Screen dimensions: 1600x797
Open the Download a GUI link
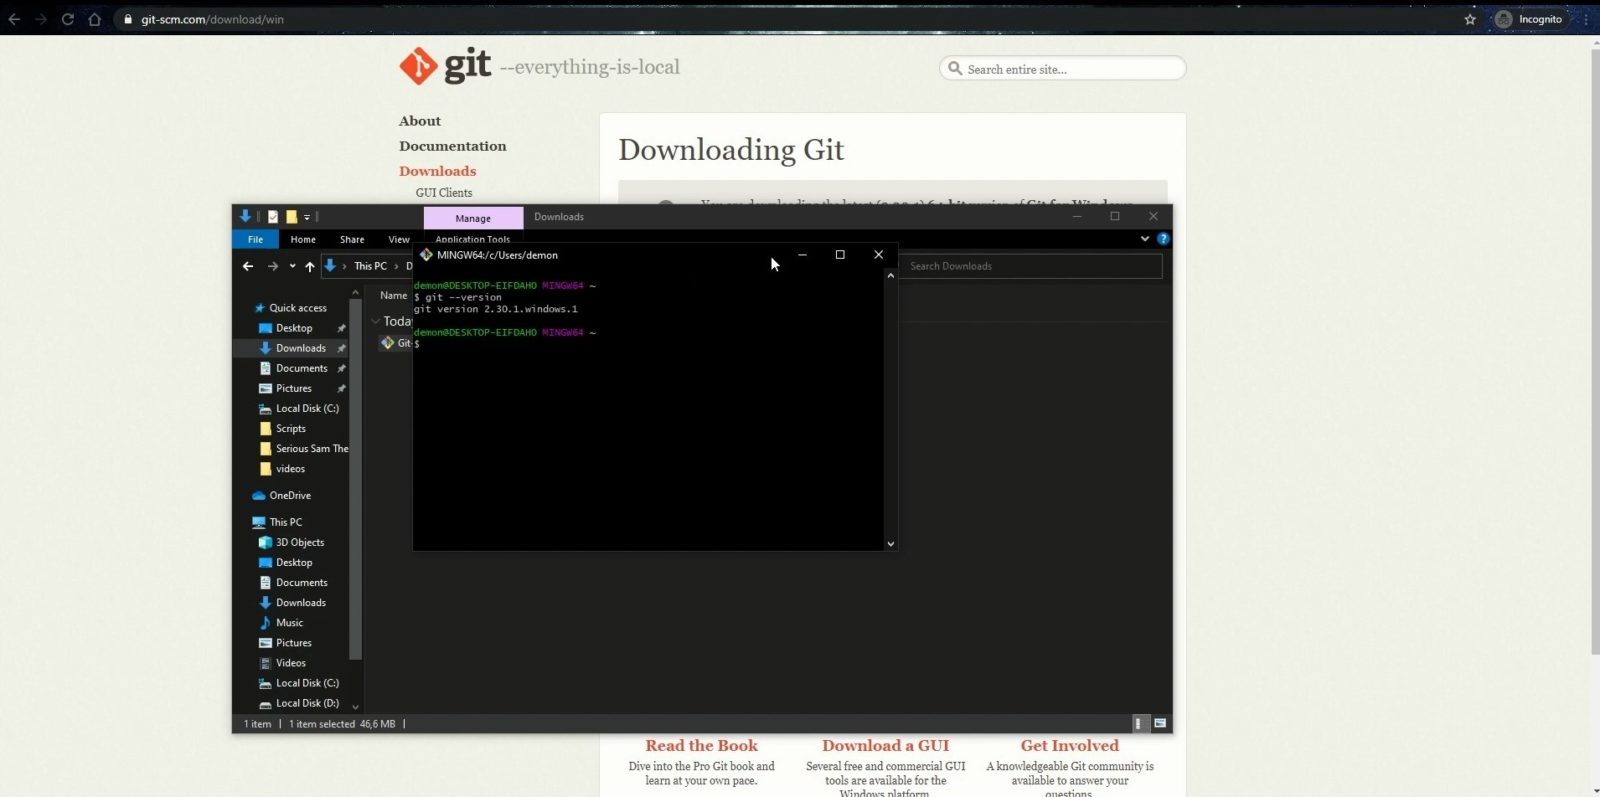tap(886, 746)
